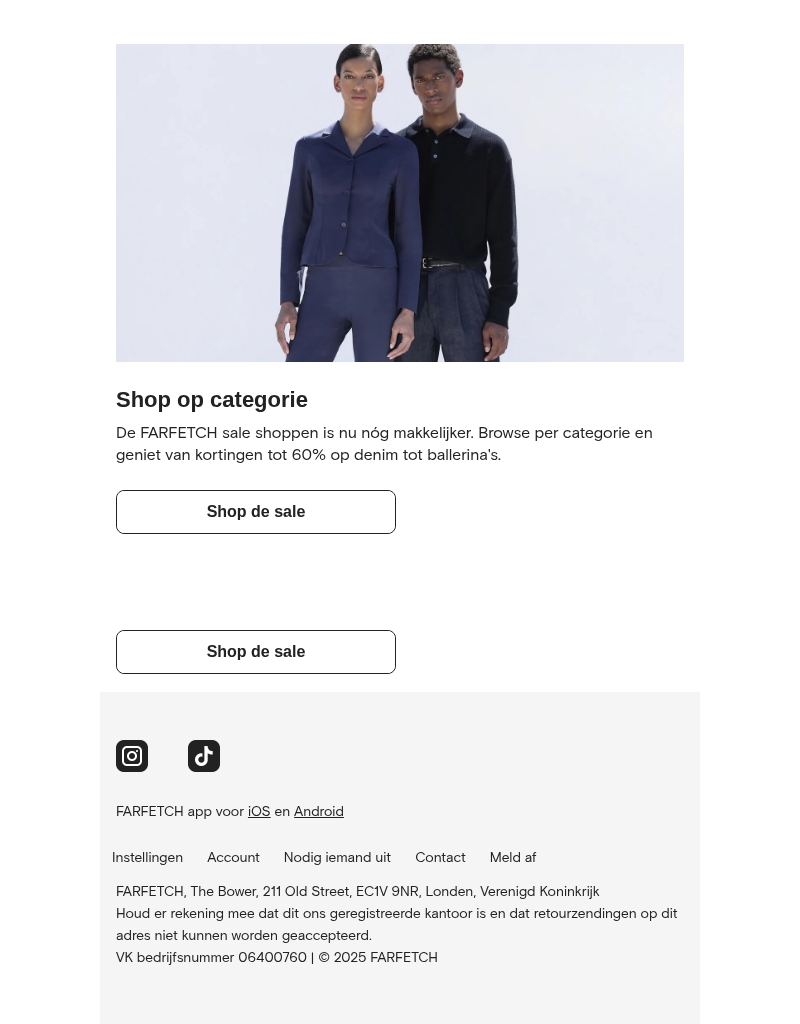Click the Shop op categorie heading
The height and width of the screenshot is (1024, 800).
(x=212, y=400)
